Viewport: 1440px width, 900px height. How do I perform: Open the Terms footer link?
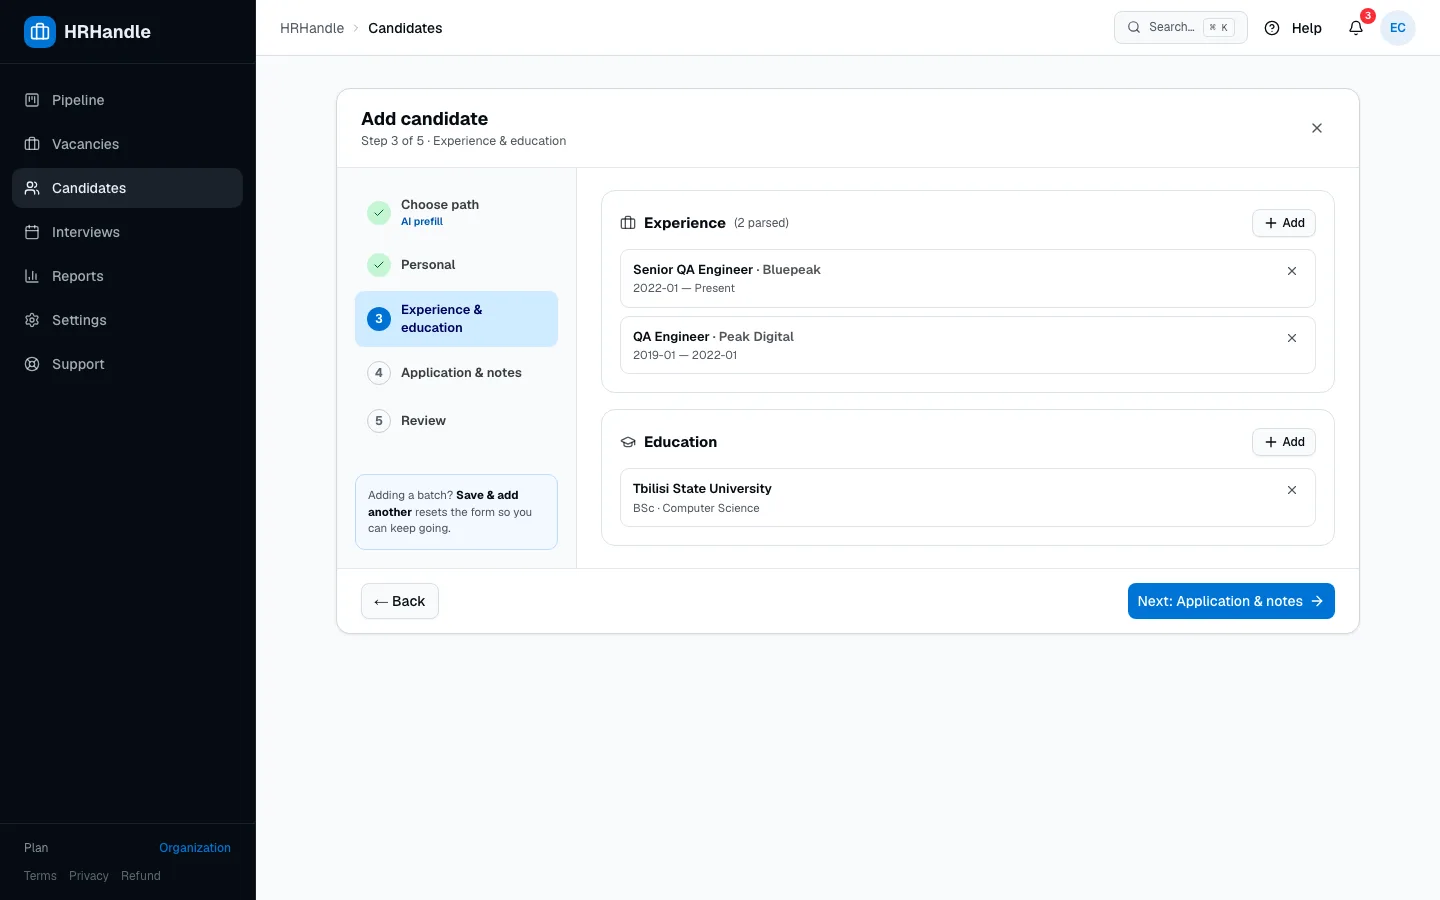tap(40, 876)
